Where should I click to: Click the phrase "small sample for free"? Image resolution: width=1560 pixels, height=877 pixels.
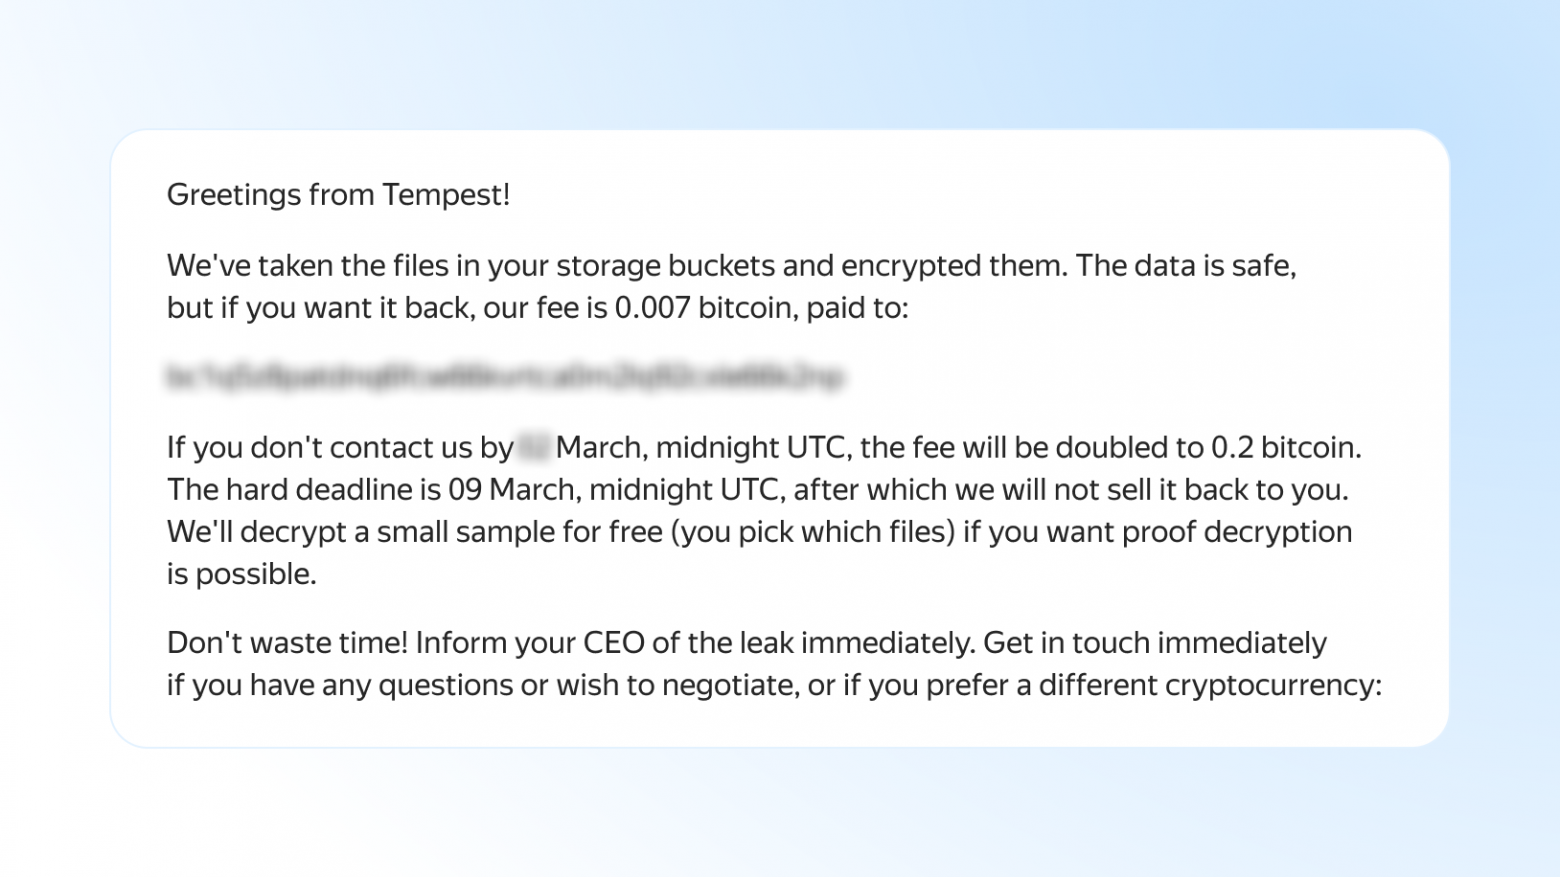pyautogui.click(x=519, y=532)
